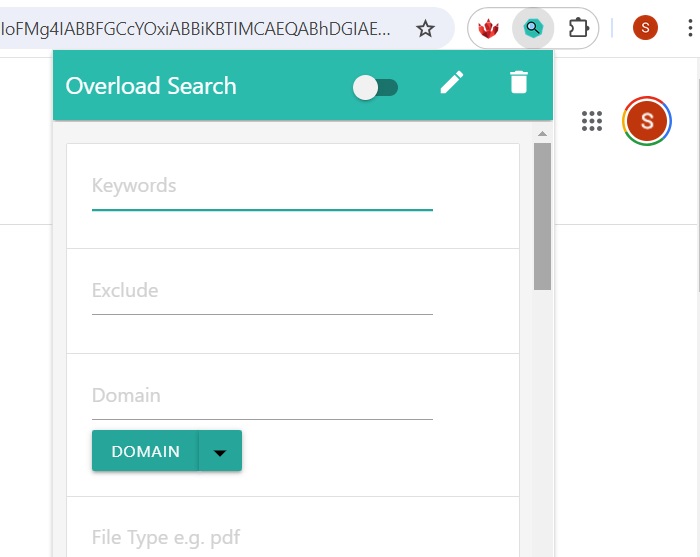The width and height of the screenshot is (700, 557).
Task: Toggle the Overload Search switch
Action: (375, 87)
